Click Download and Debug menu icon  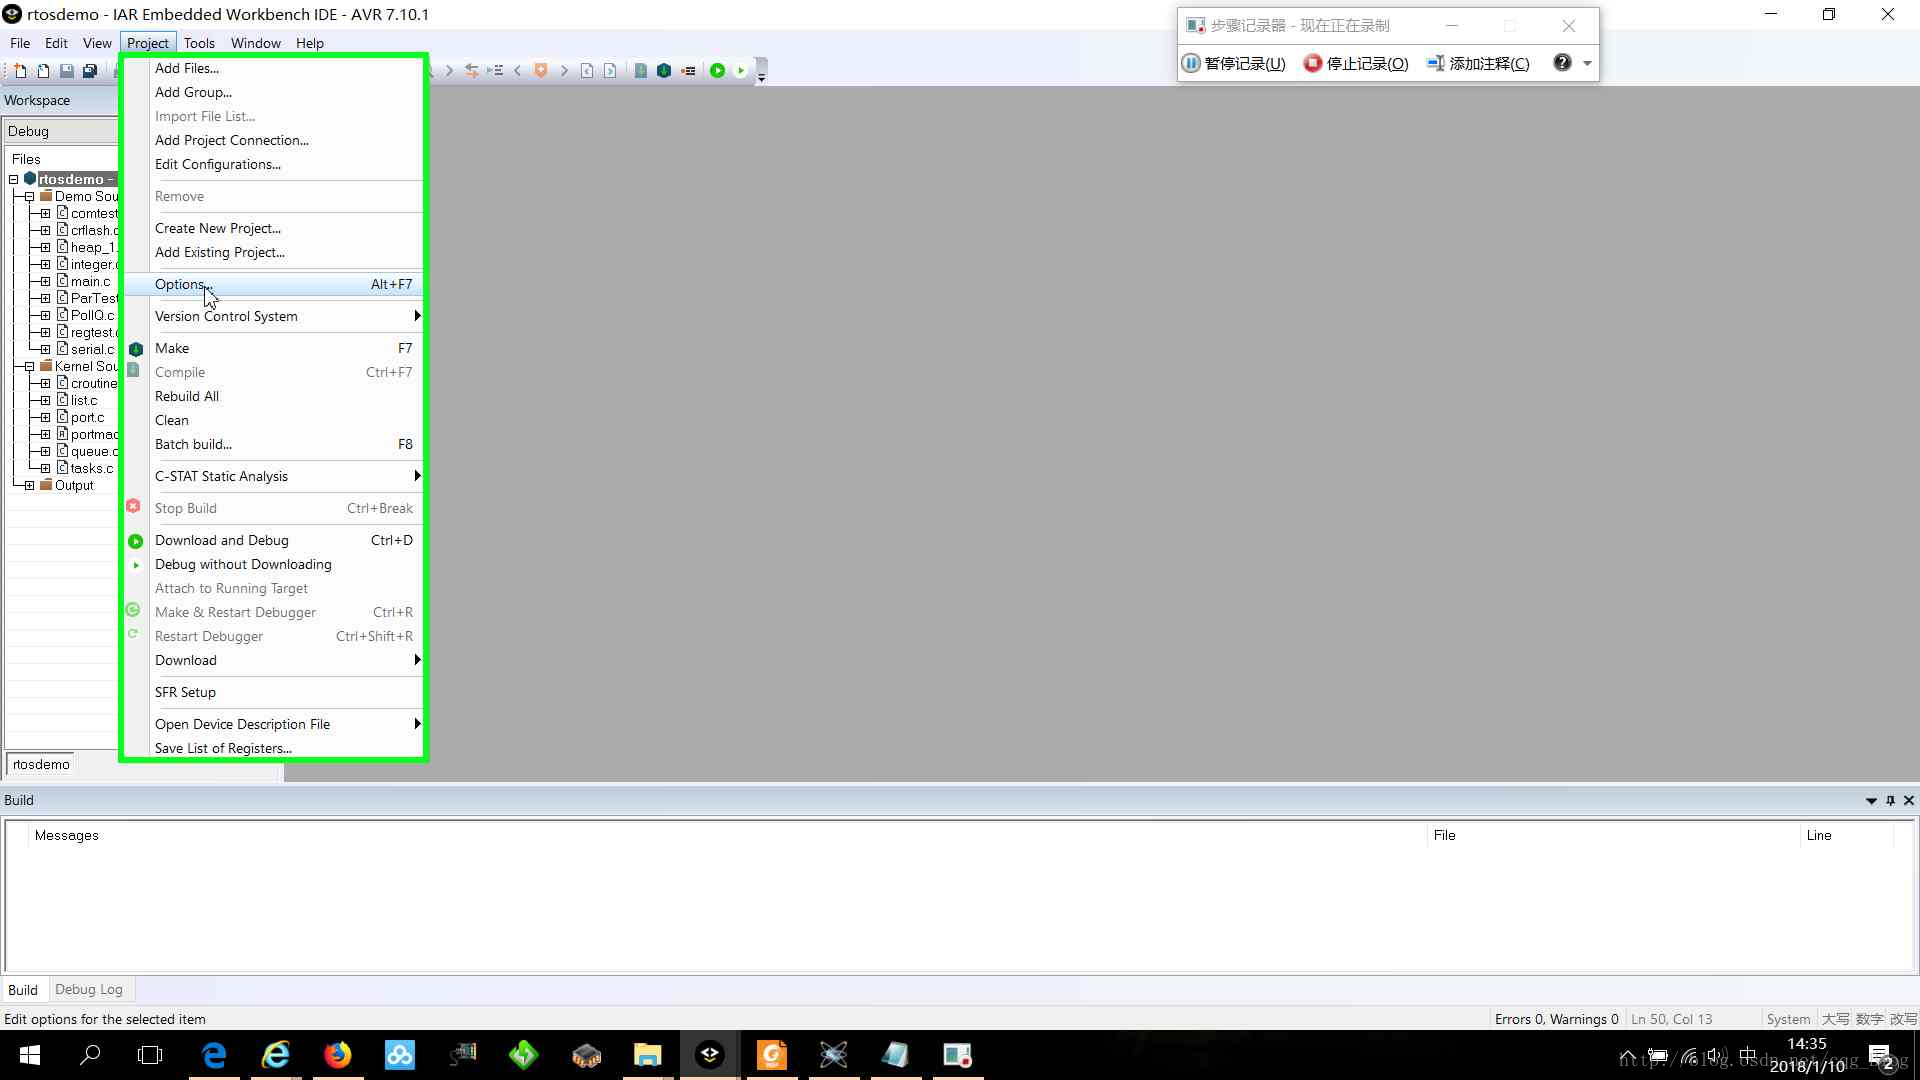click(x=136, y=541)
